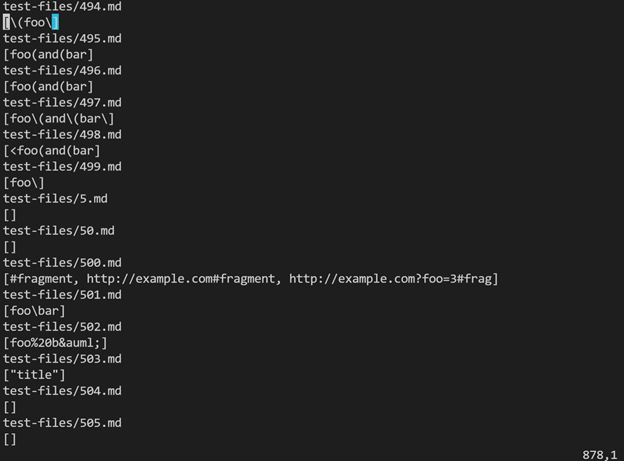Click the test-files/497.md filename
Screen dimensions: 624x461
point(62,103)
